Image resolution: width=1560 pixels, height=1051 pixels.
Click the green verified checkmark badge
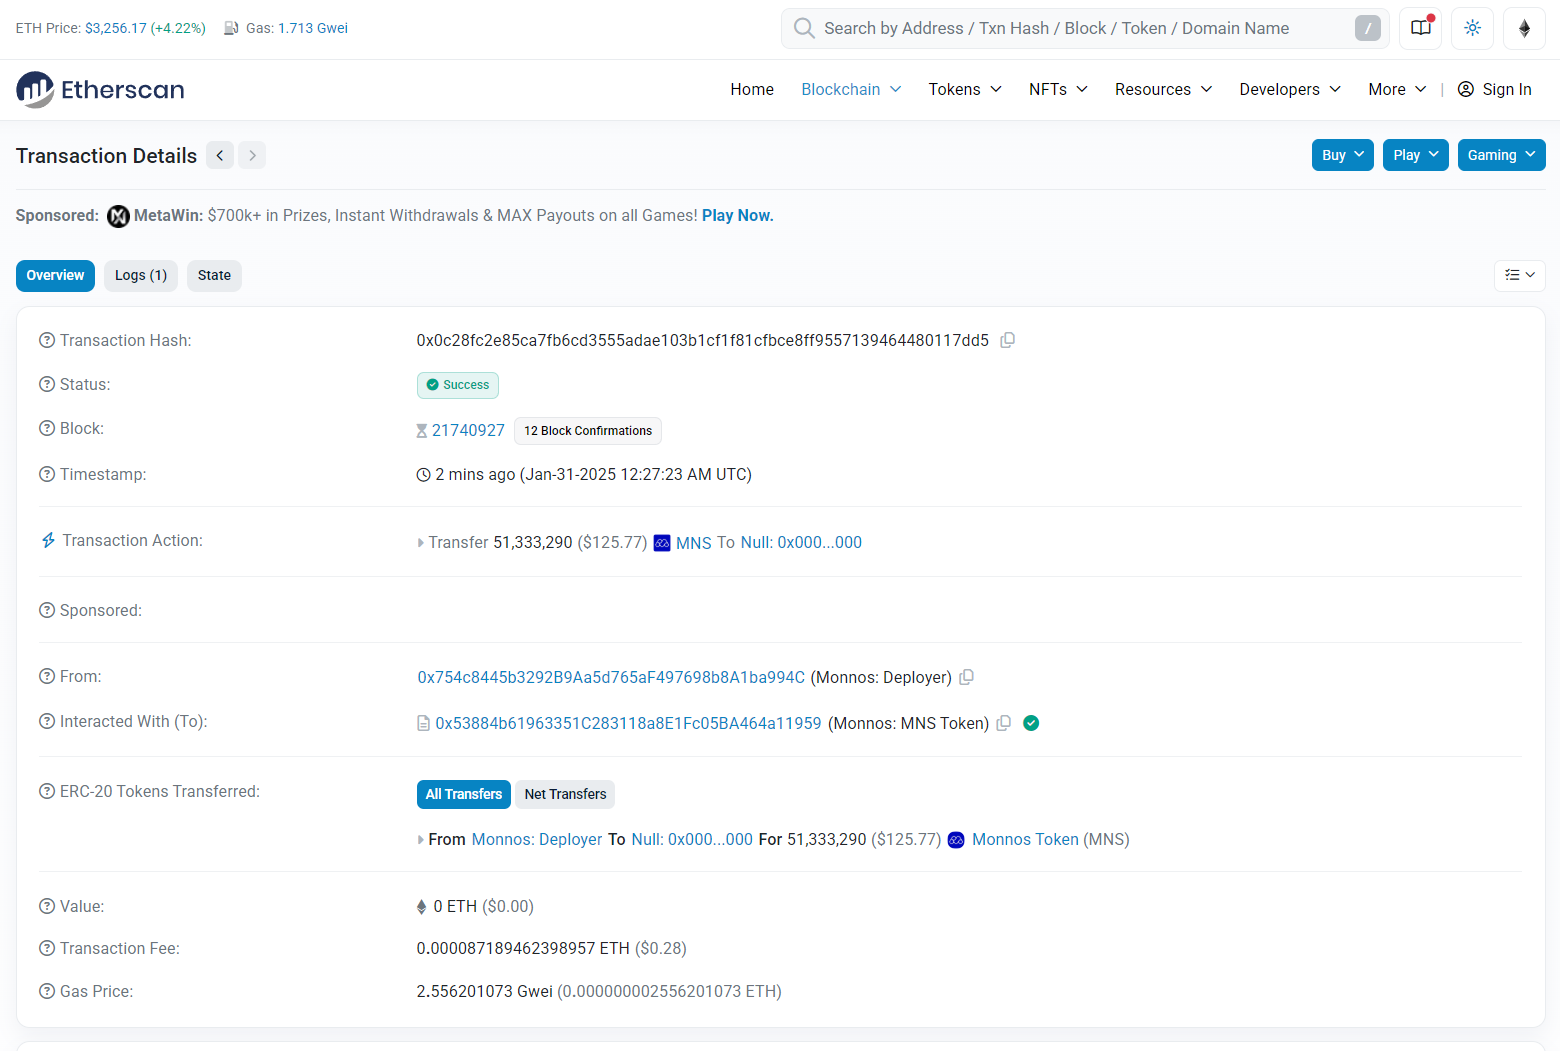pyautogui.click(x=1031, y=723)
